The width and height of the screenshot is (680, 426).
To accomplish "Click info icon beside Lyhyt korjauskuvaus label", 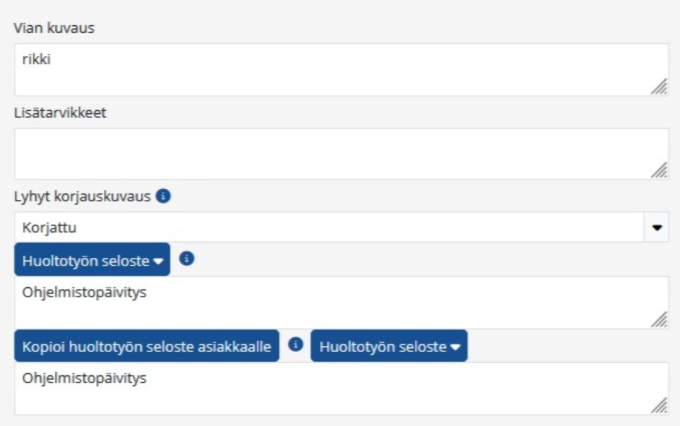I will [x=163, y=197].
